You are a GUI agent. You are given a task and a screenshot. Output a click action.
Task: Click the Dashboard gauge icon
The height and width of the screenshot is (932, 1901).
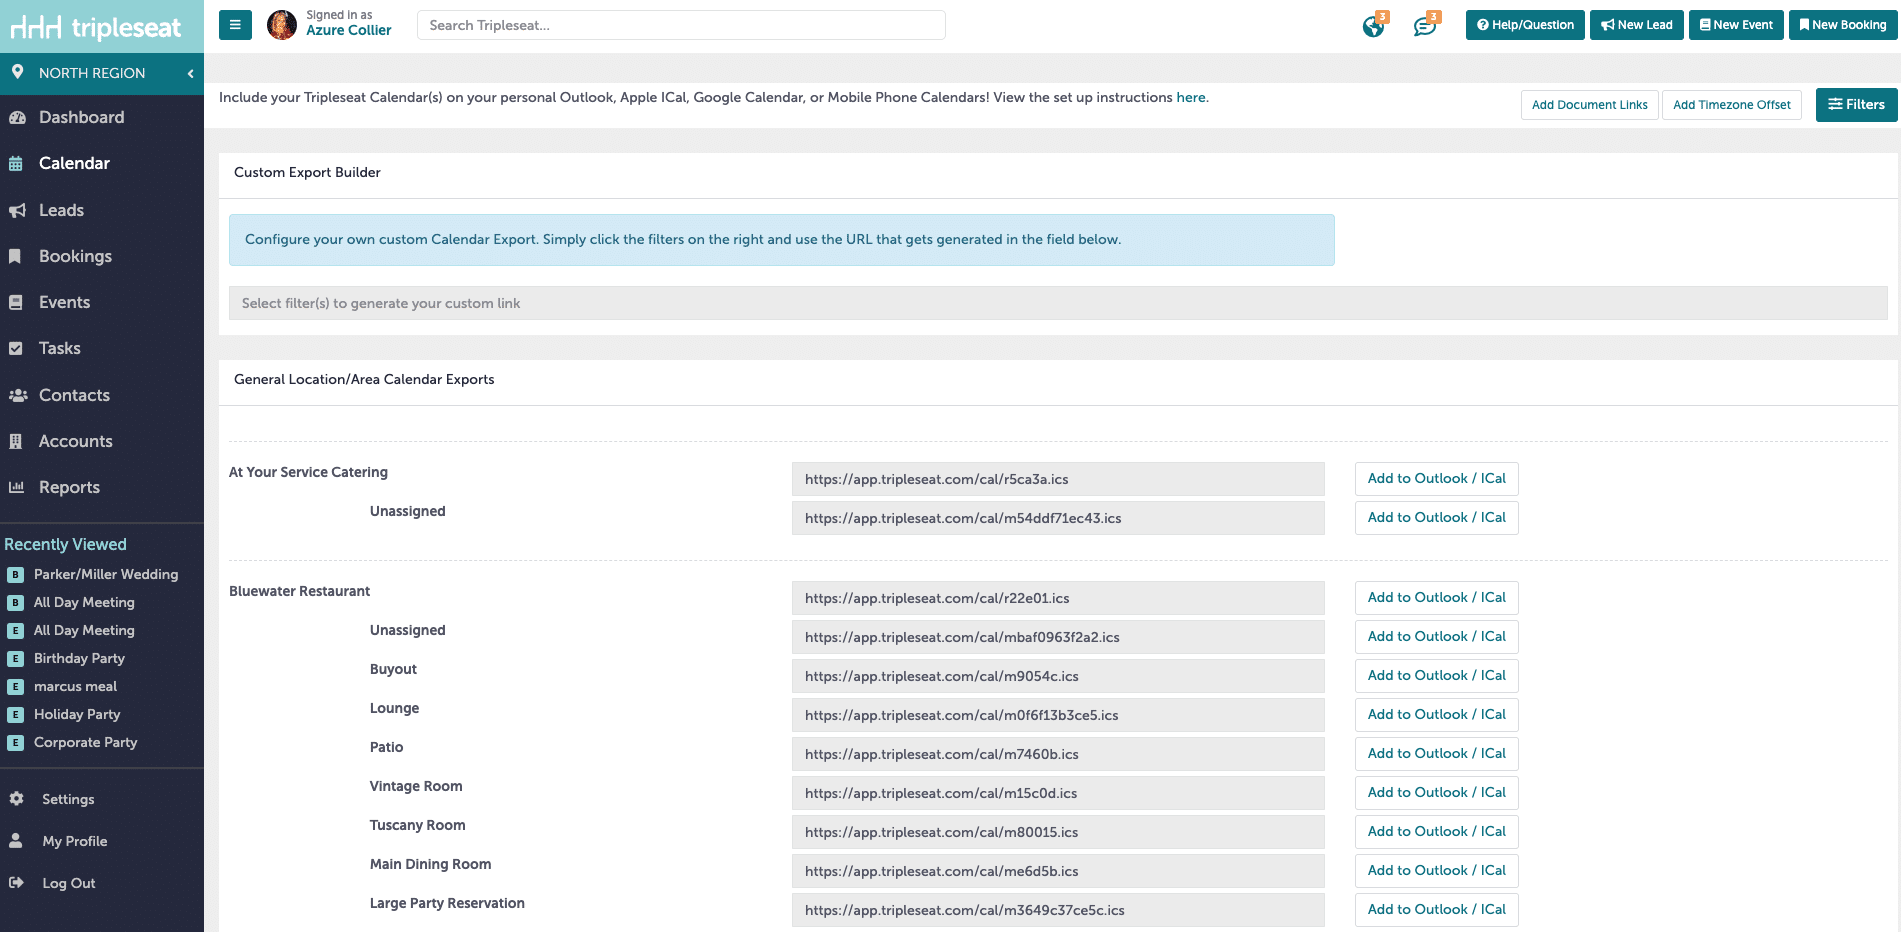(x=17, y=117)
